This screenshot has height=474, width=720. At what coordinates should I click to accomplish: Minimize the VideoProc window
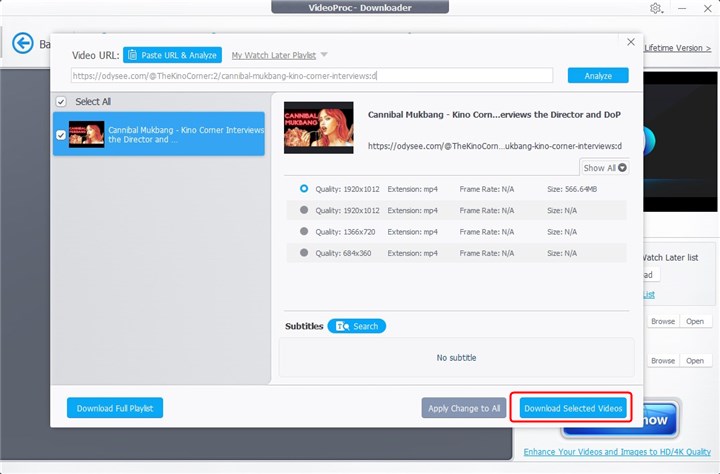coord(682,8)
